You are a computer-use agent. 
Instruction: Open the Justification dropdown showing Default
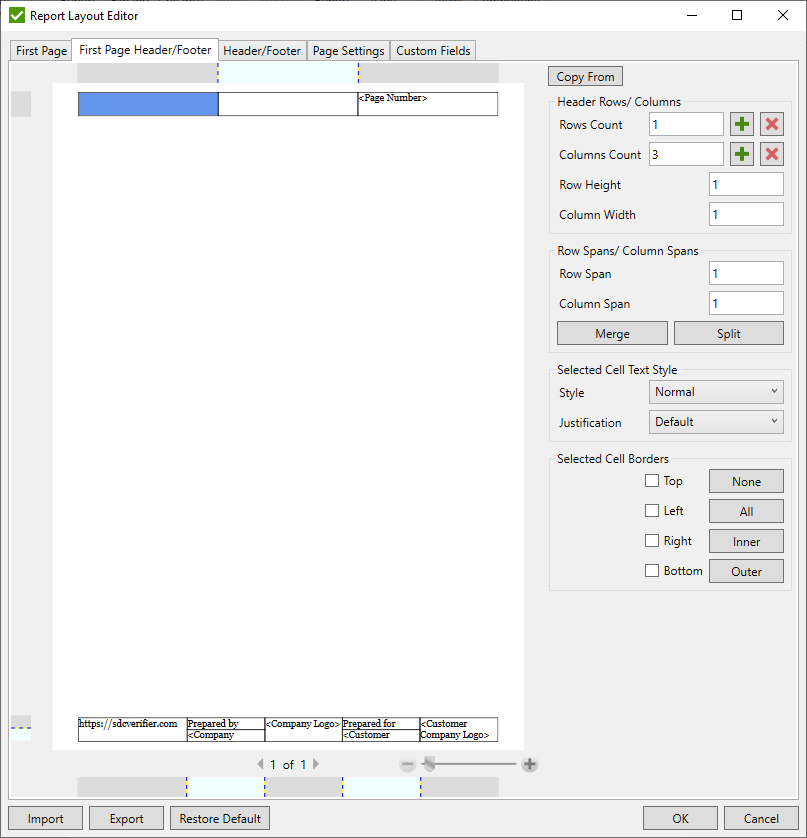[715, 422]
